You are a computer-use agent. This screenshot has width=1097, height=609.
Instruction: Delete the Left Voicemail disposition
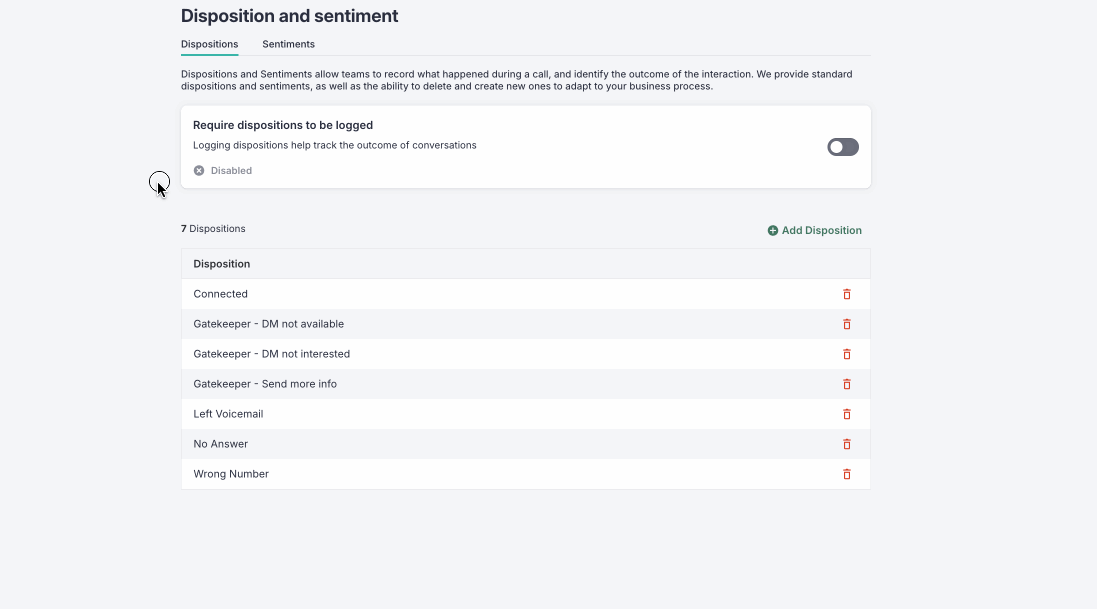[847, 414]
